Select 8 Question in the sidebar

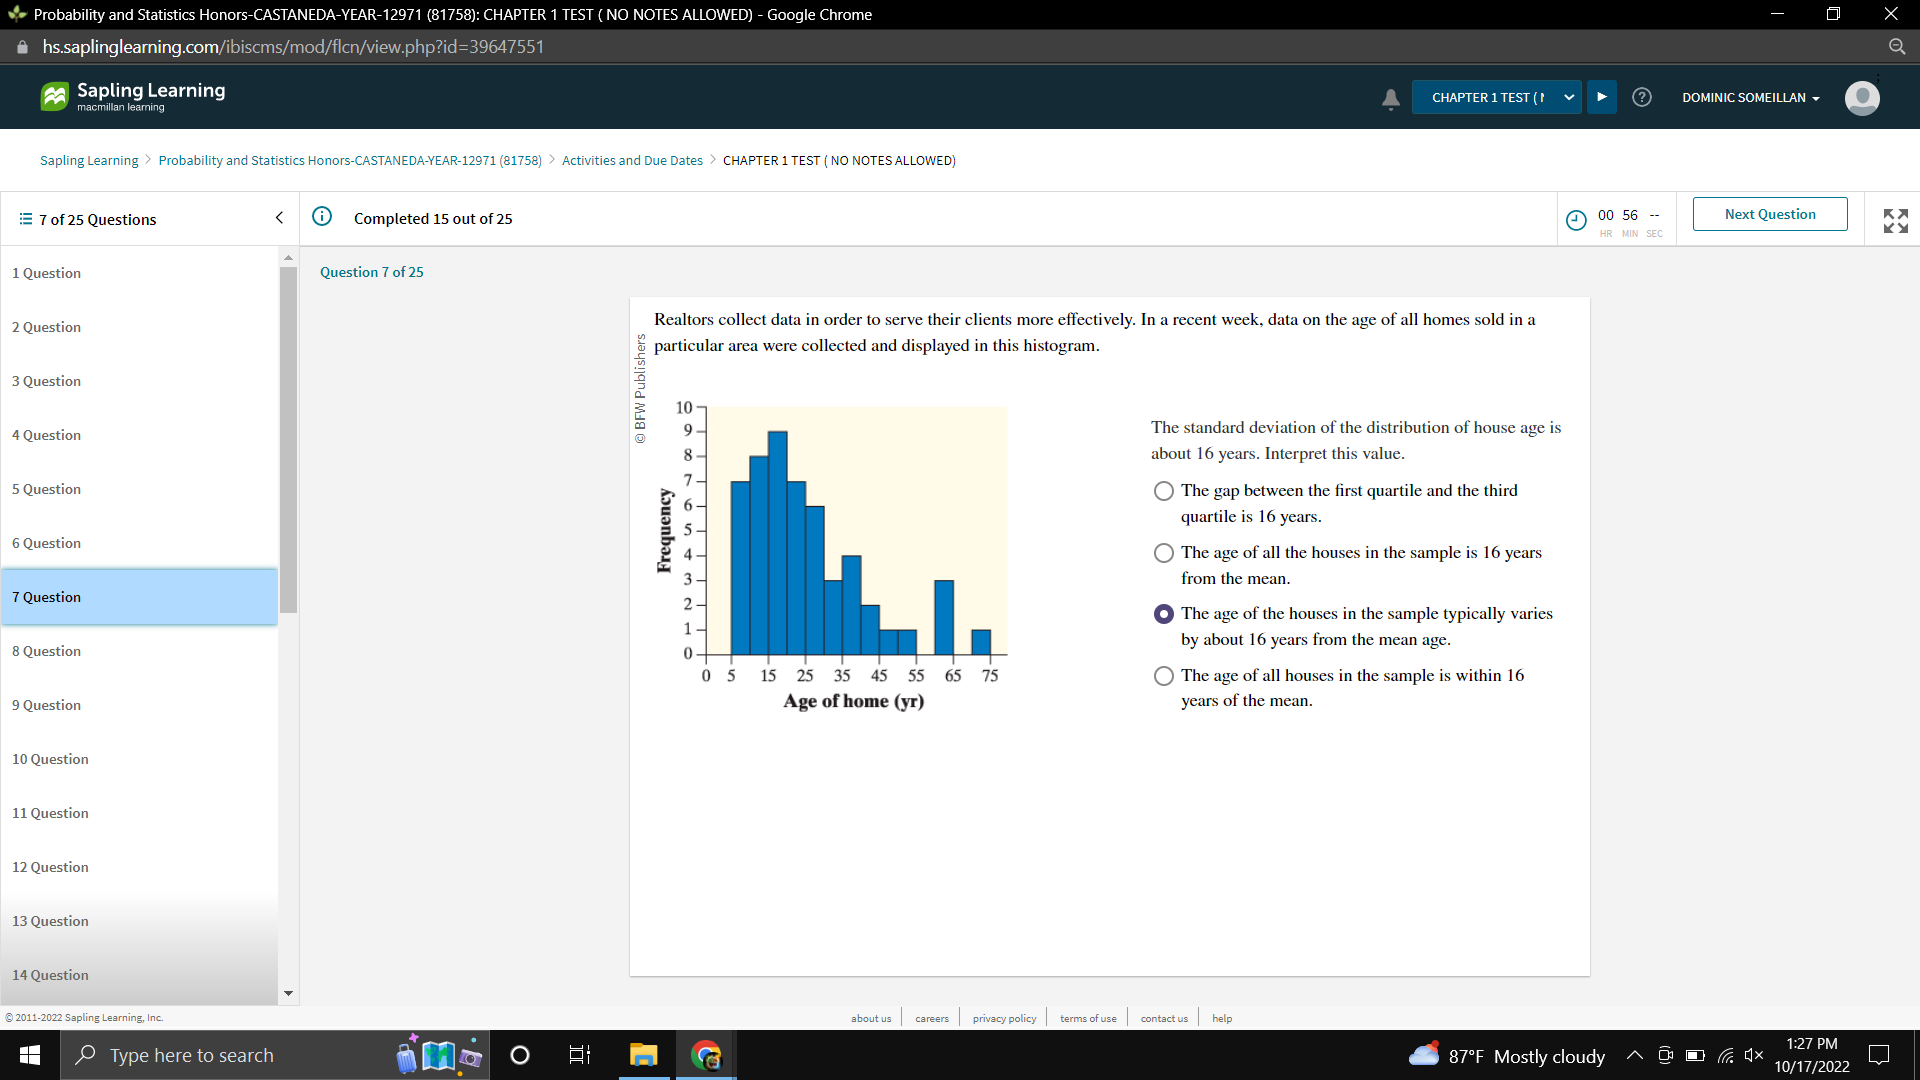pyautogui.click(x=46, y=650)
